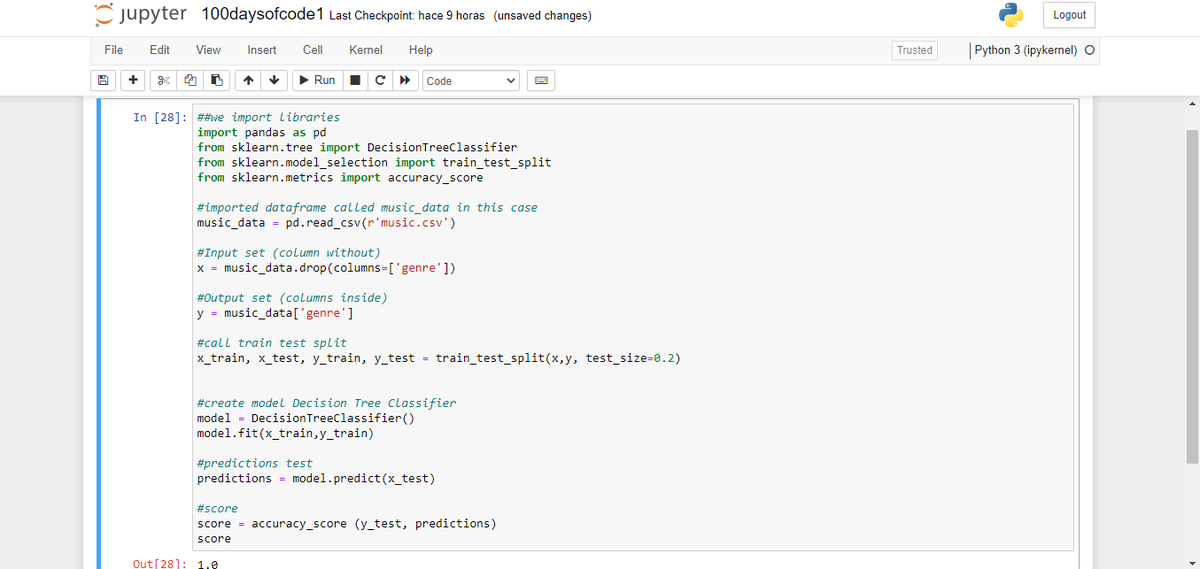
Task: Click the 'import pandas as pd' line
Action: pyautogui.click(x=262, y=132)
